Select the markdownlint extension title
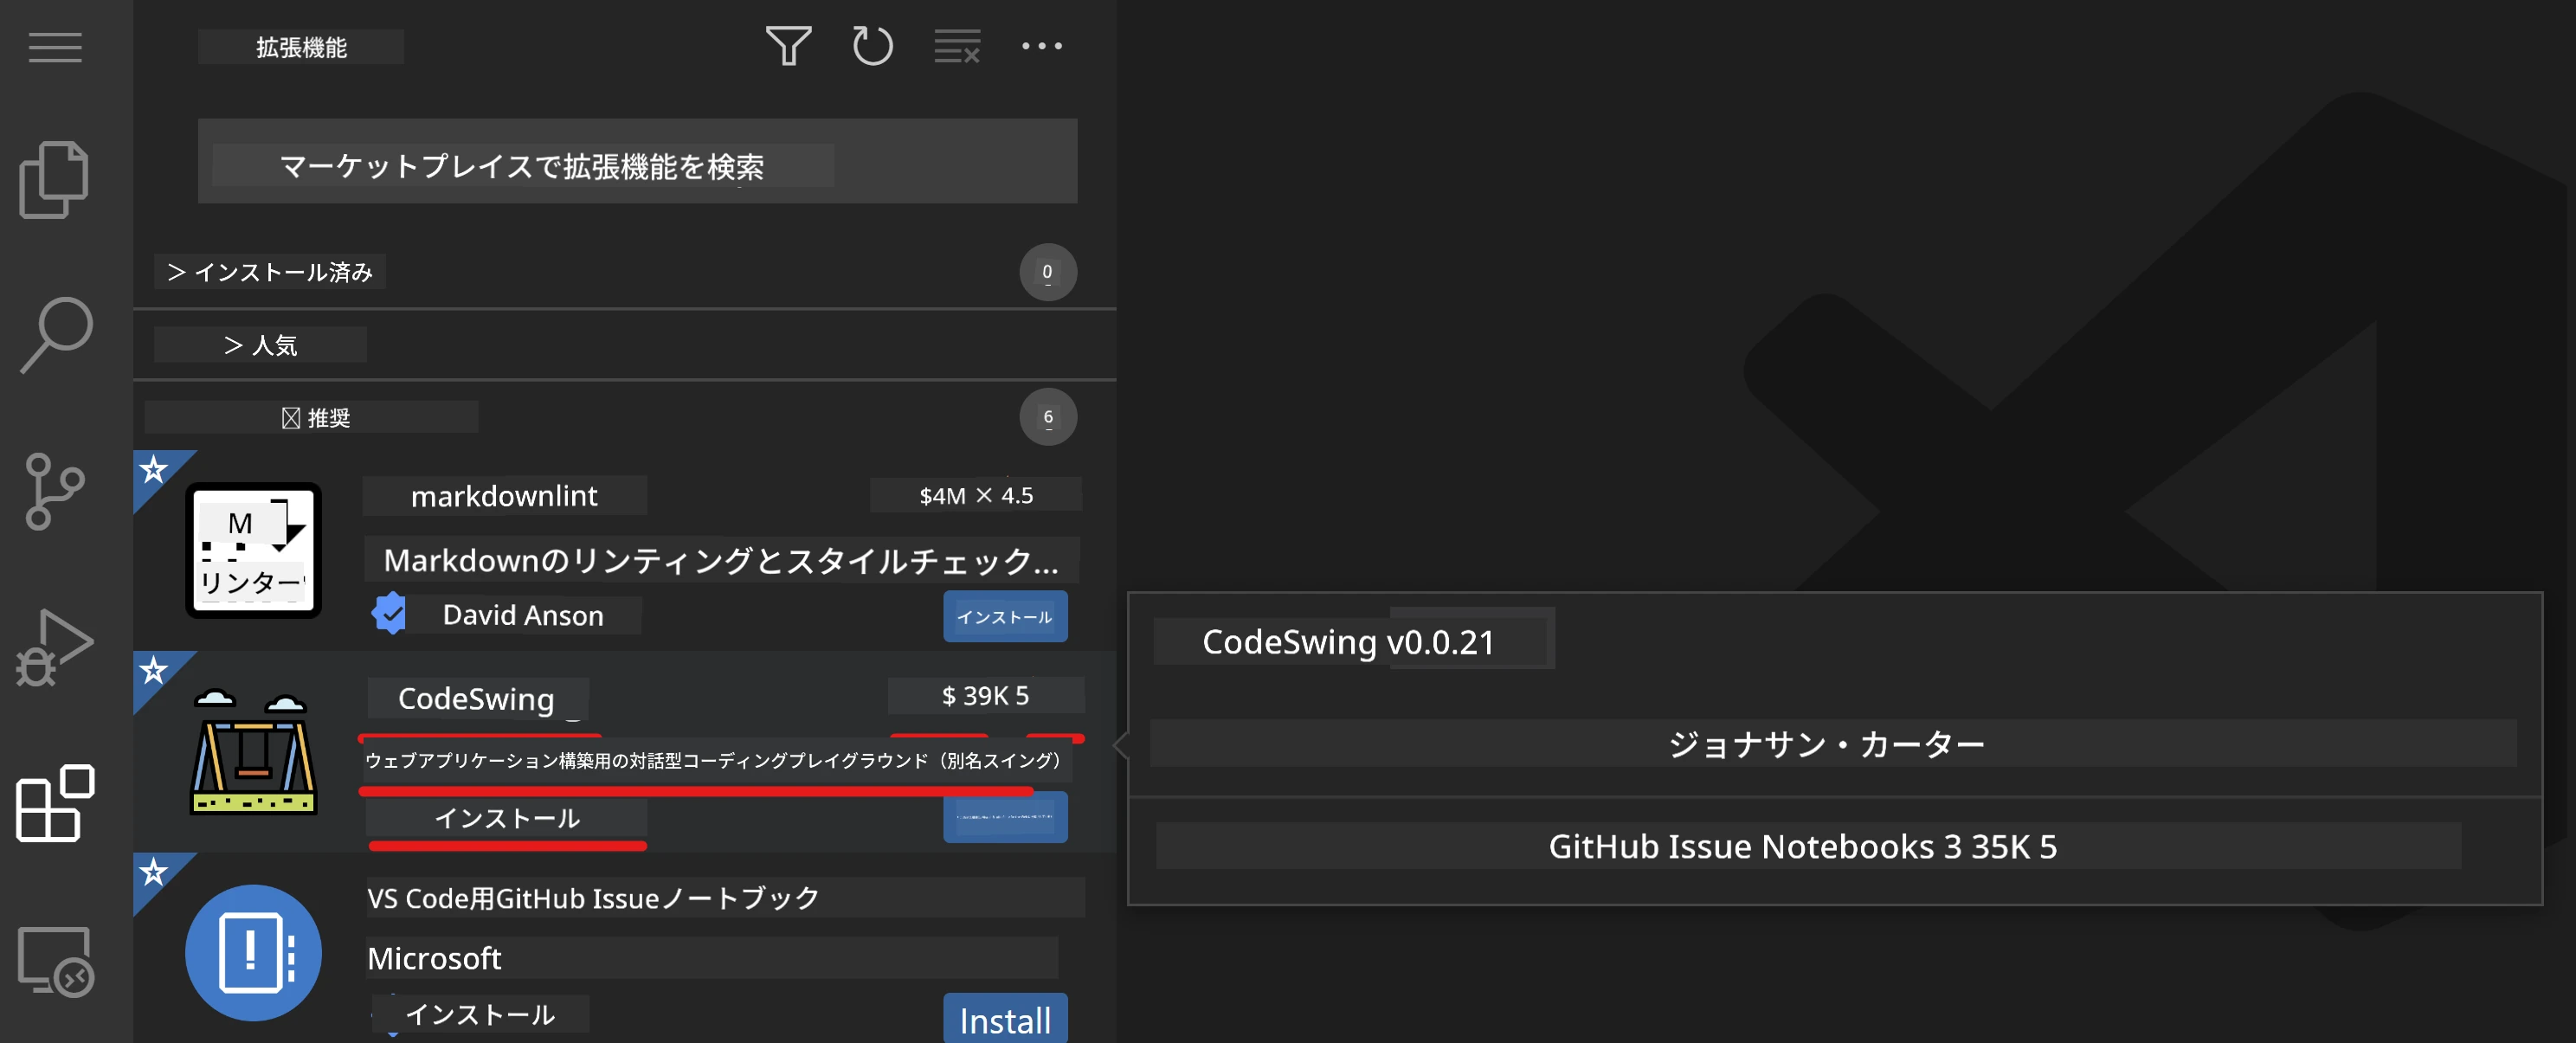 coord(504,496)
